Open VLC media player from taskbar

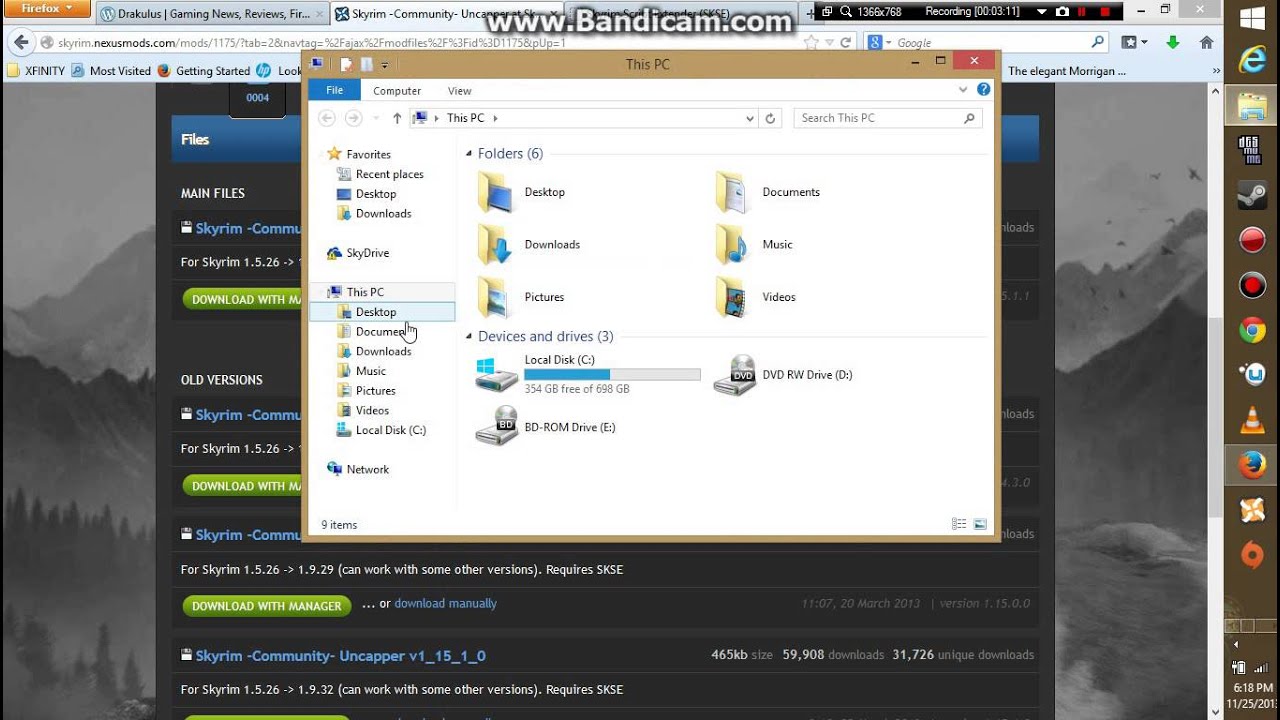[1252, 420]
